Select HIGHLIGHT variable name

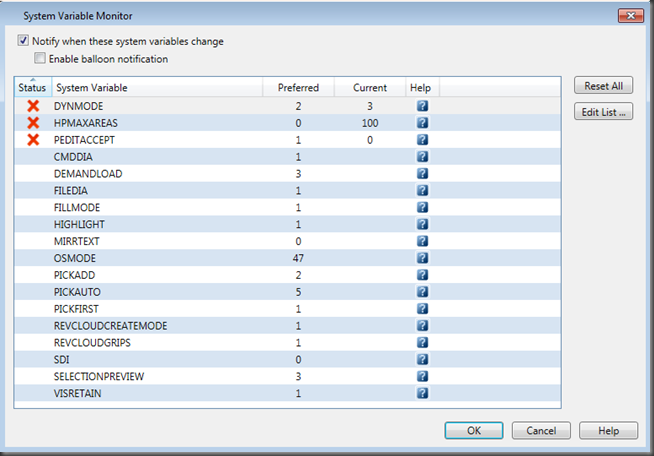79,224
